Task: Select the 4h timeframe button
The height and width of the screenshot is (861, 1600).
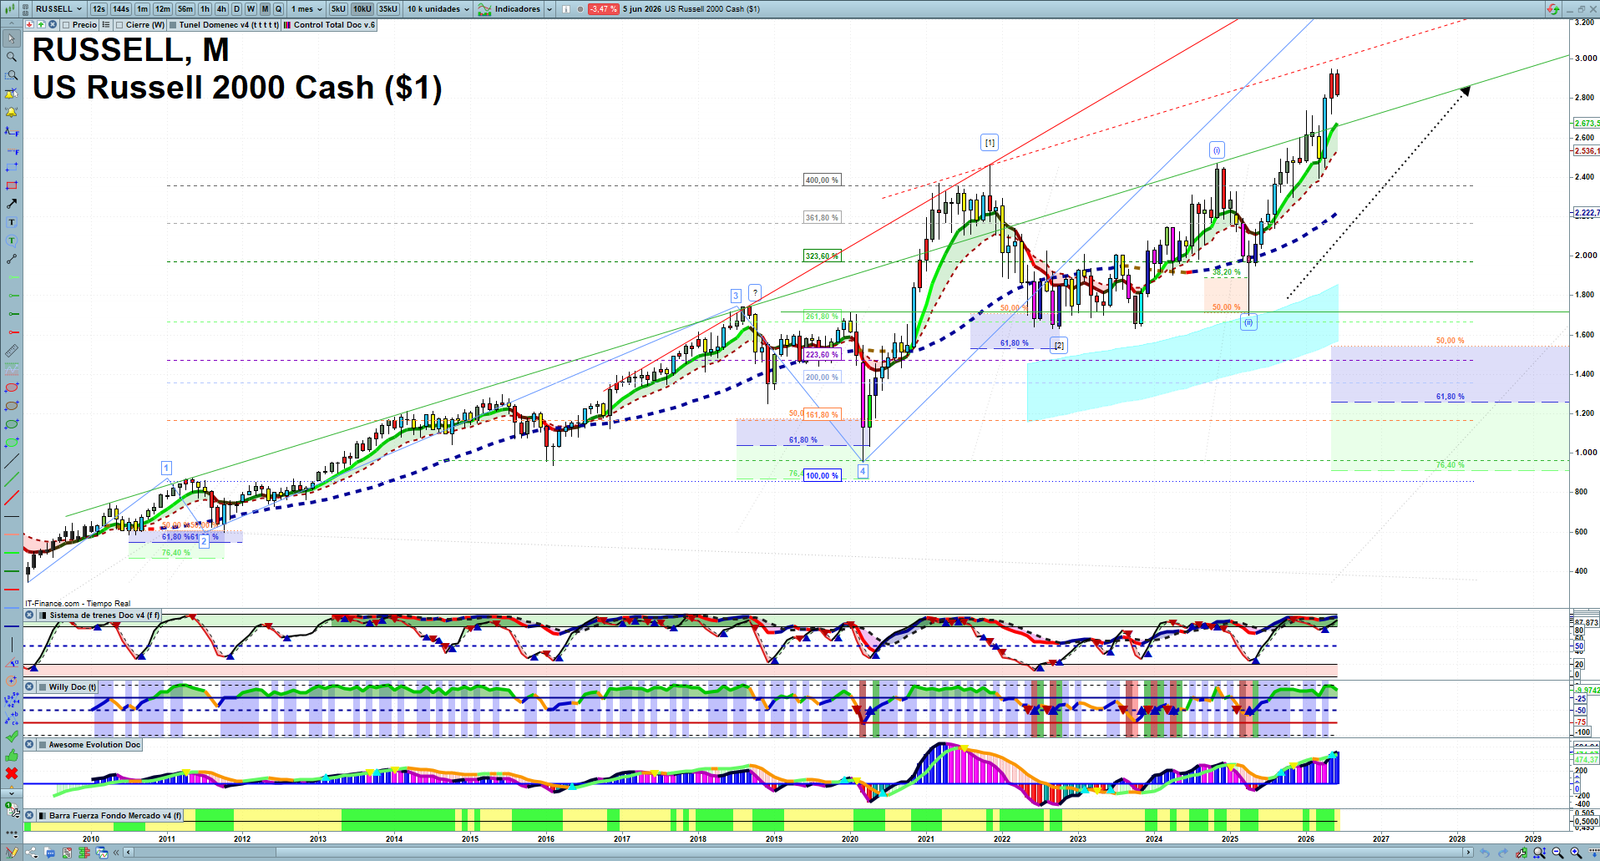Action: coord(221,9)
